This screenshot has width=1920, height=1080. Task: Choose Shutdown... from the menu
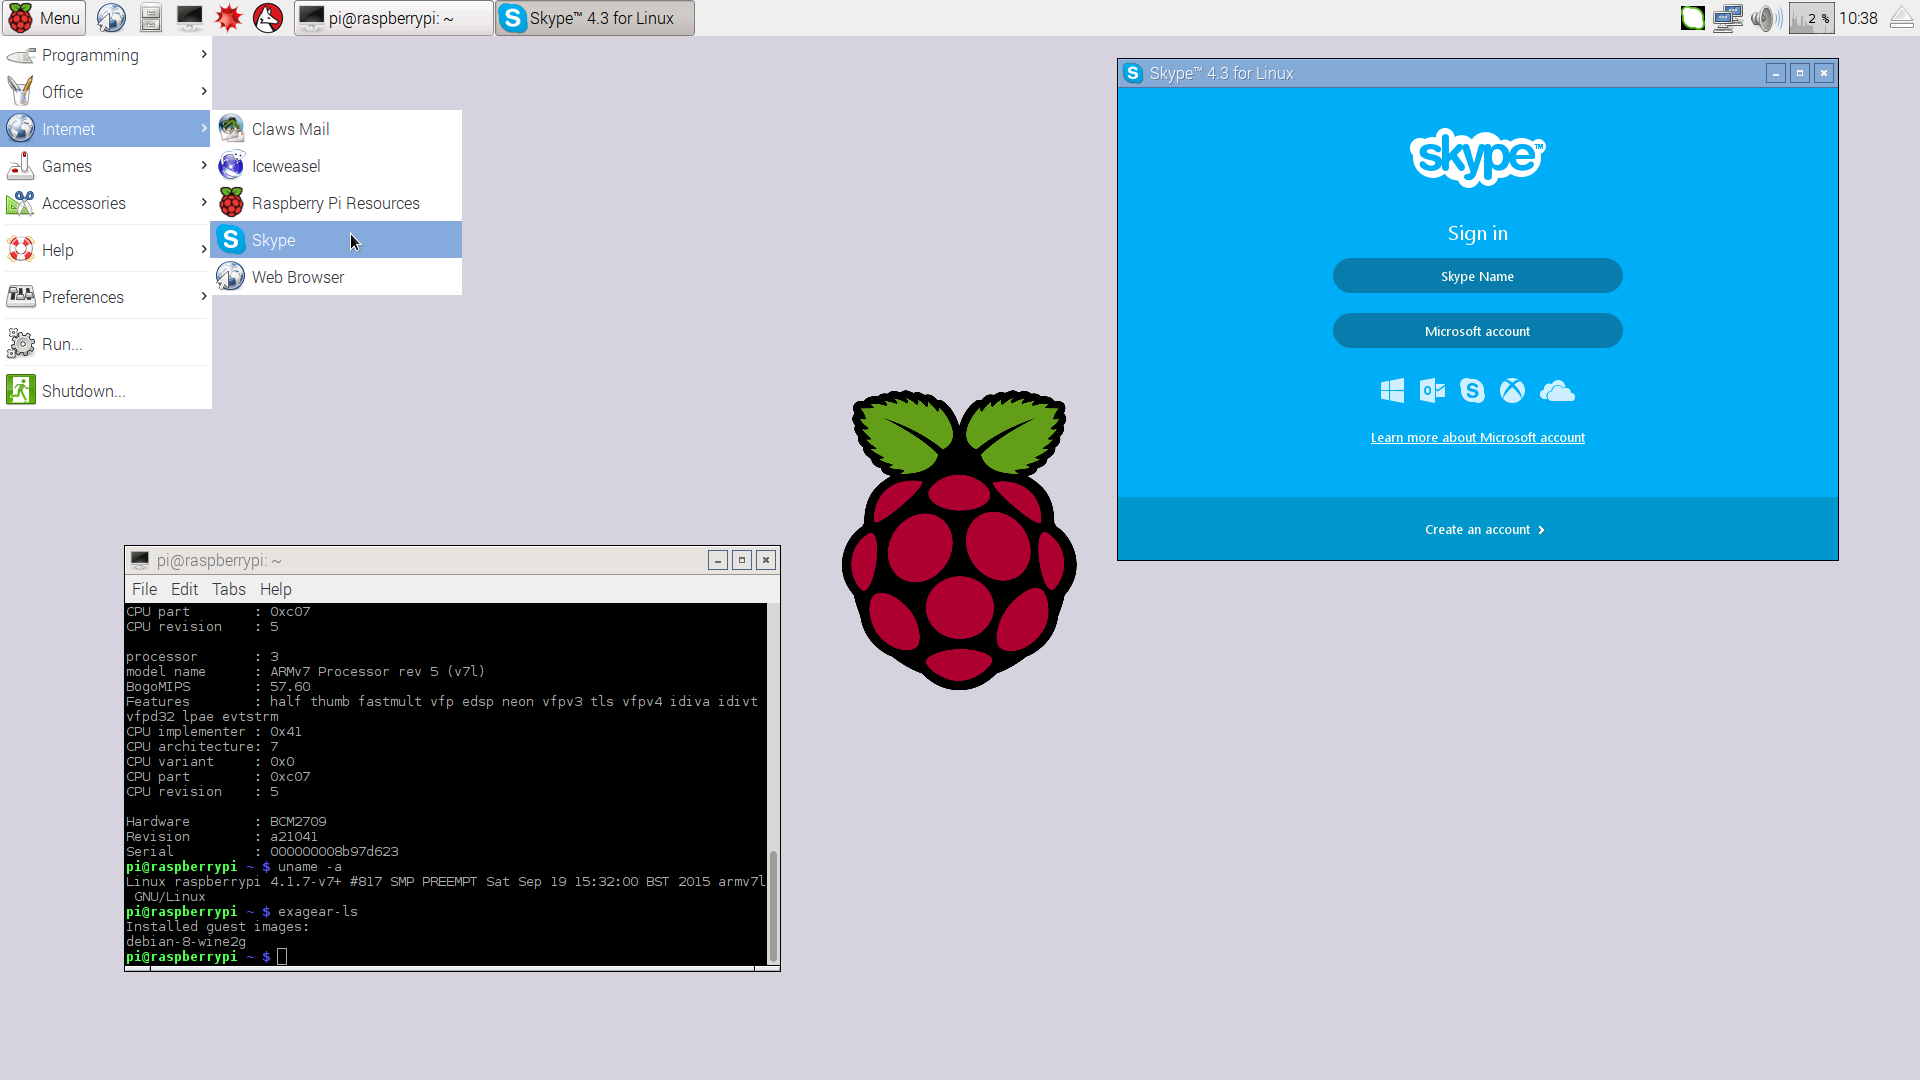[106, 391]
